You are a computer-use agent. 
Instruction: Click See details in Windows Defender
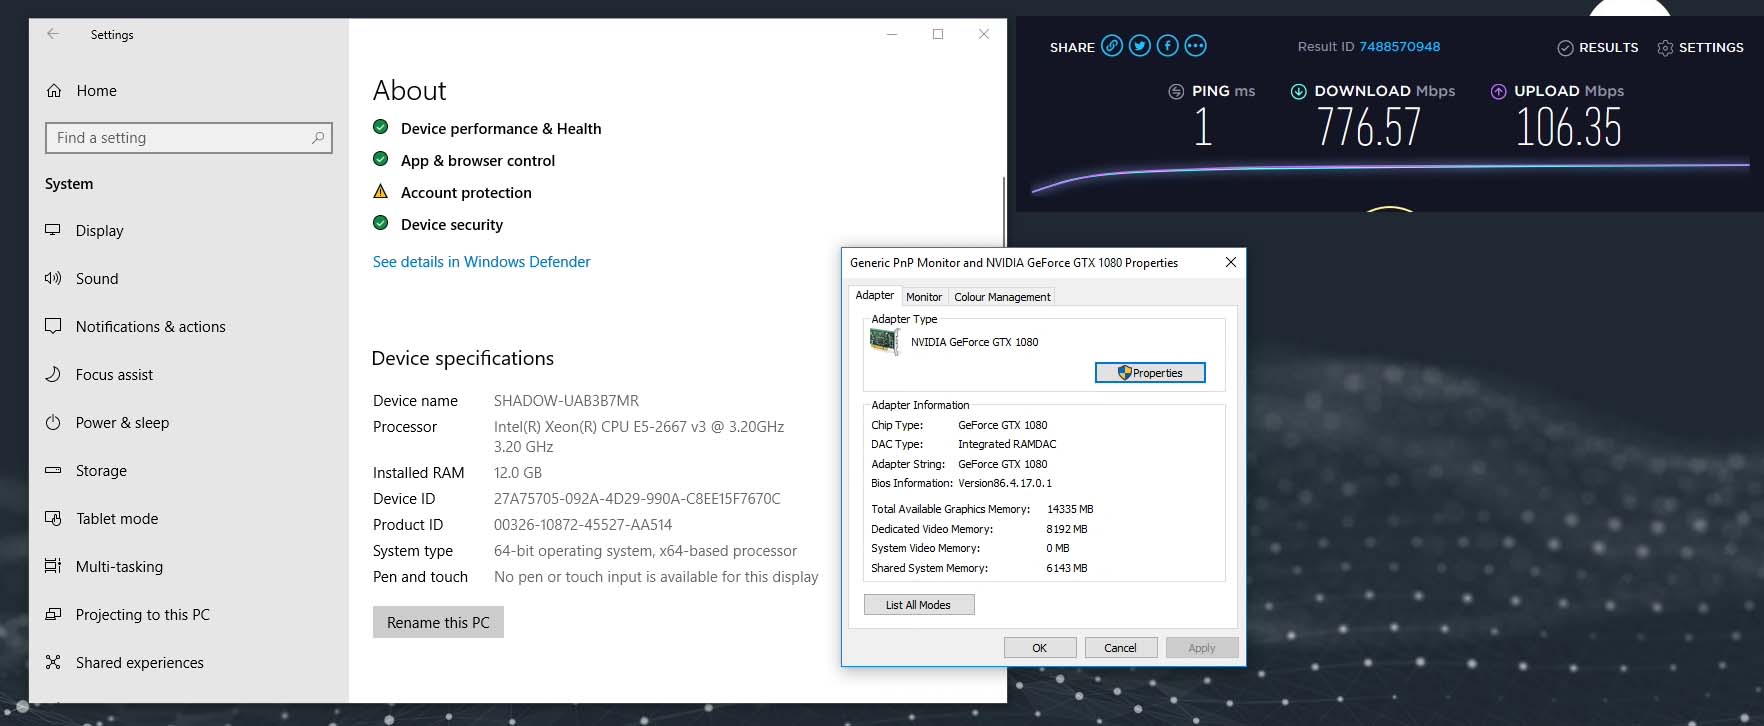481,262
